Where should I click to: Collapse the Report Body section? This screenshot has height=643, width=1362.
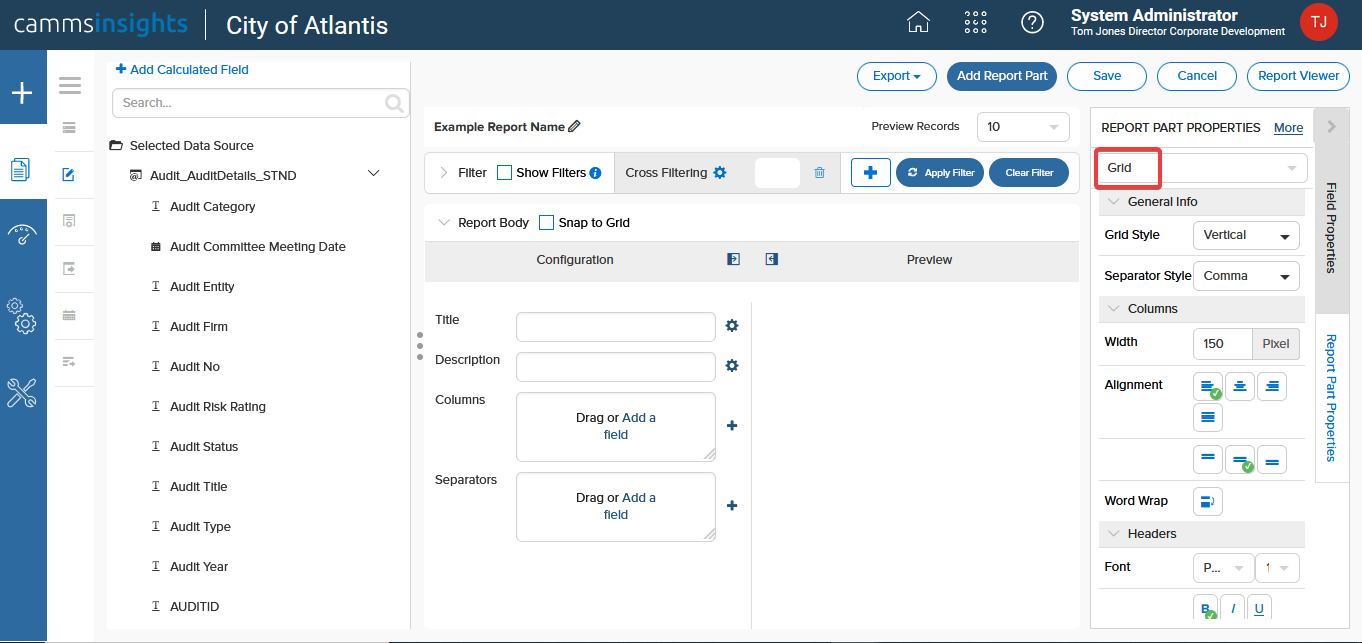[x=444, y=223]
